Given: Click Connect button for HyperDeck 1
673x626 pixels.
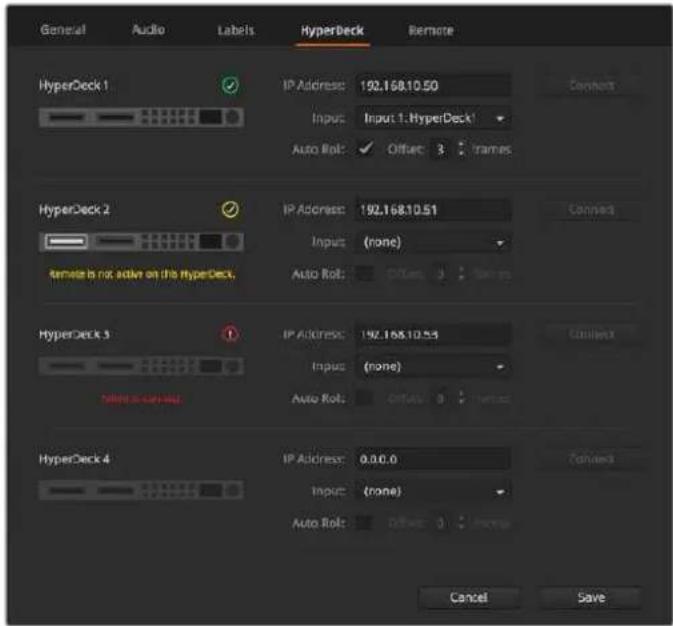Looking at the screenshot, I should 591,85.
